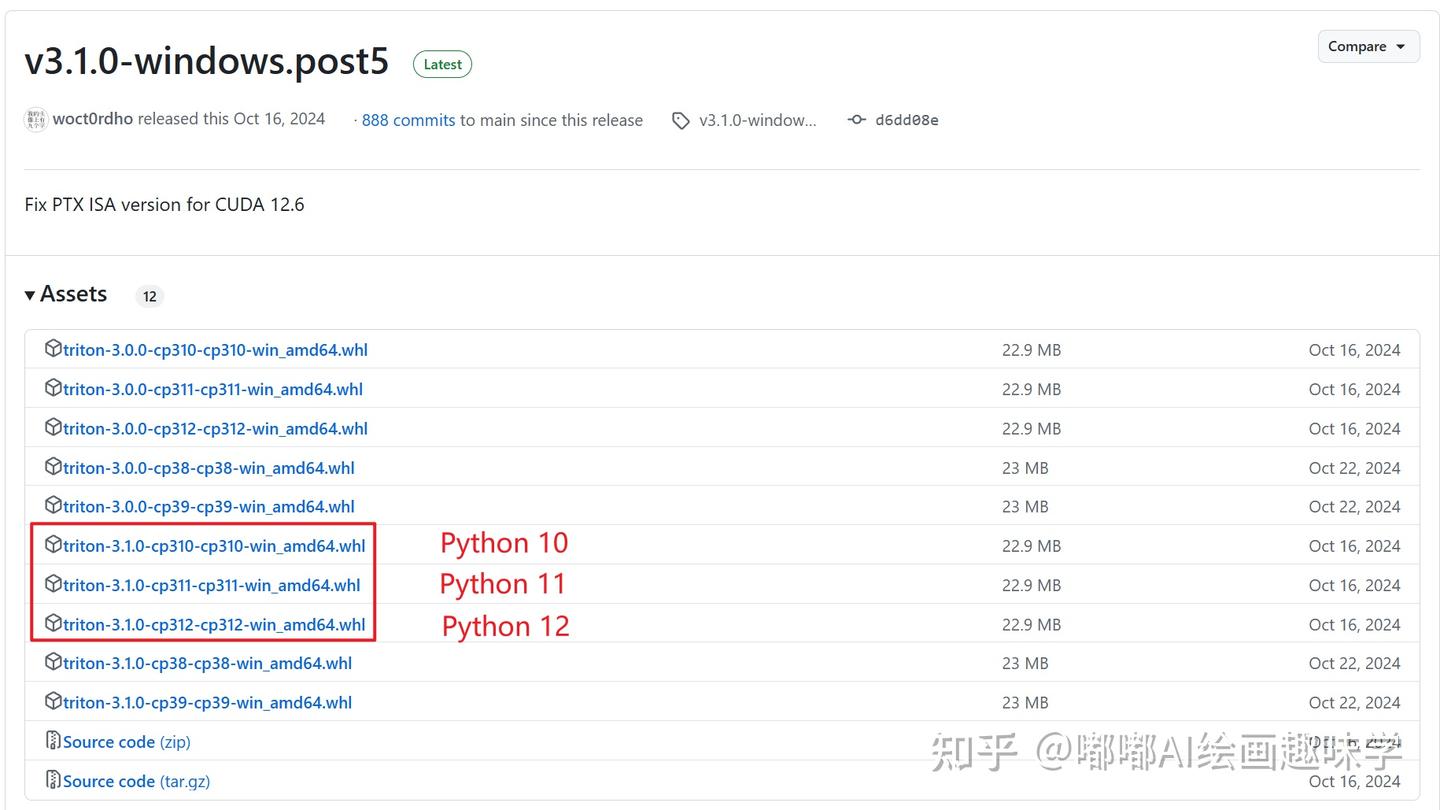The image size is (1440, 810).
Task: Collapse the Assets section triangle
Action: pos(31,295)
